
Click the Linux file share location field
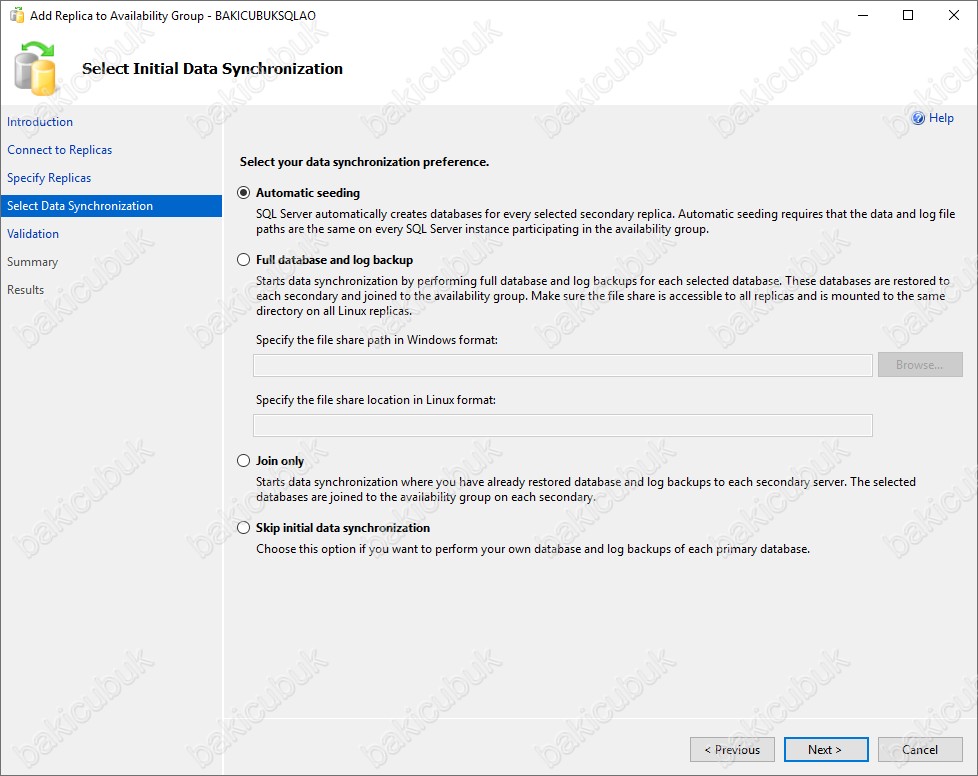pos(563,425)
